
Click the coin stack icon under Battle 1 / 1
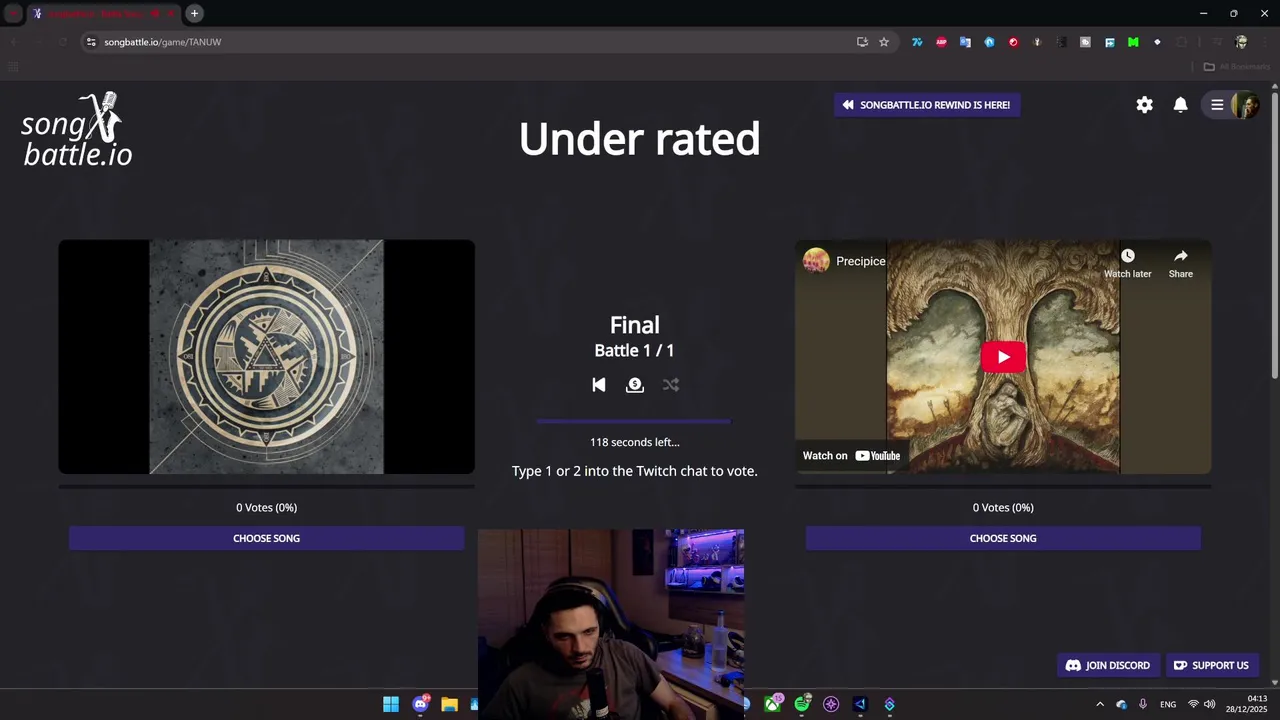[635, 385]
